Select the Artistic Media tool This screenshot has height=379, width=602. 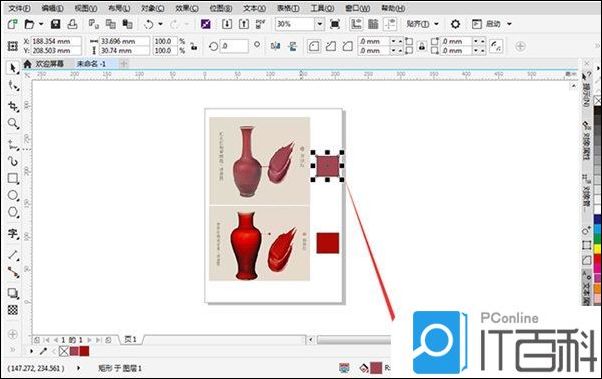click(x=13, y=161)
